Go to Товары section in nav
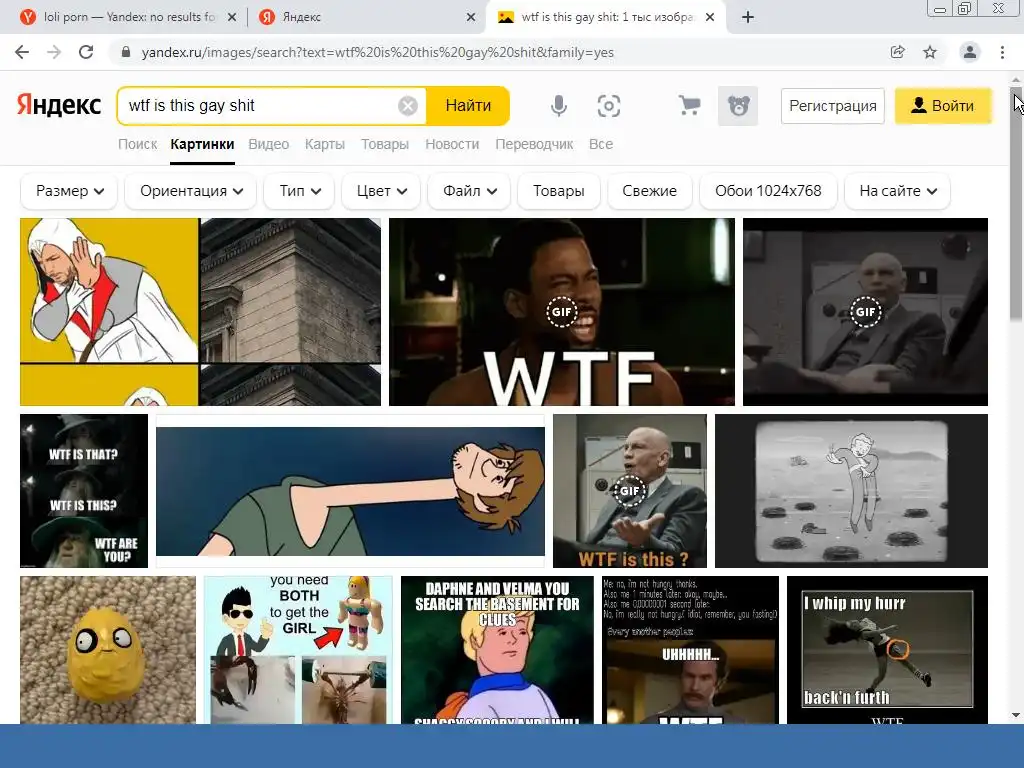The width and height of the screenshot is (1024, 768). (x=385, y=144)
